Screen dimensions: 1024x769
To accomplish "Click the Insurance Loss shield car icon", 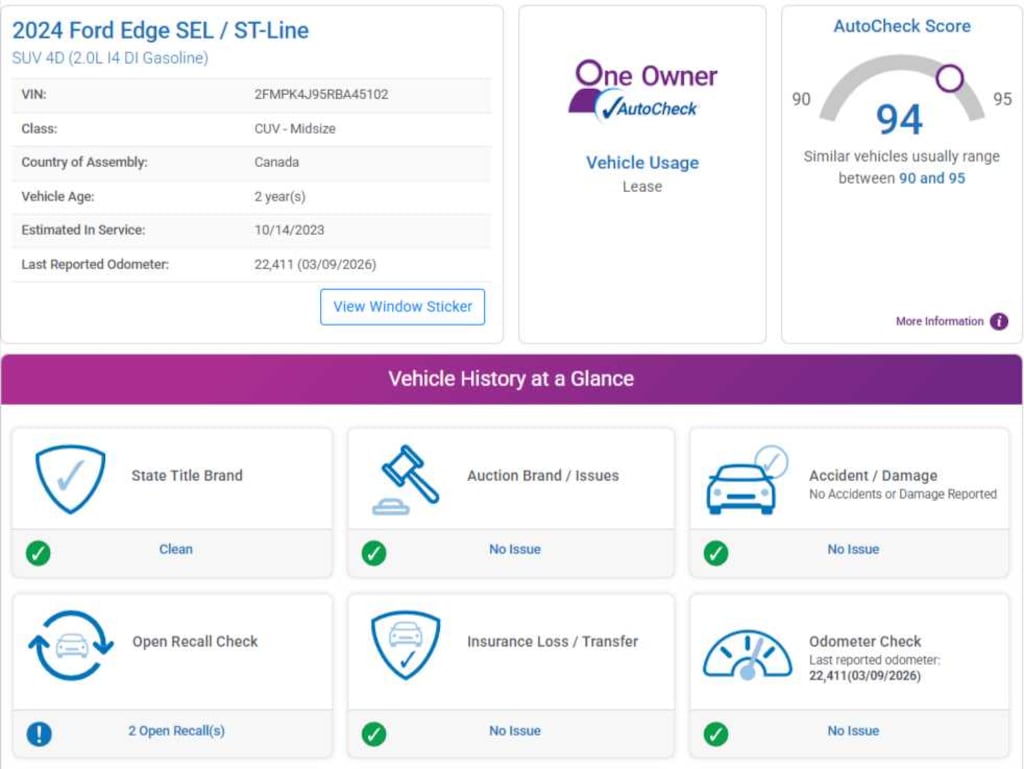I will click(x=405, y=645).
